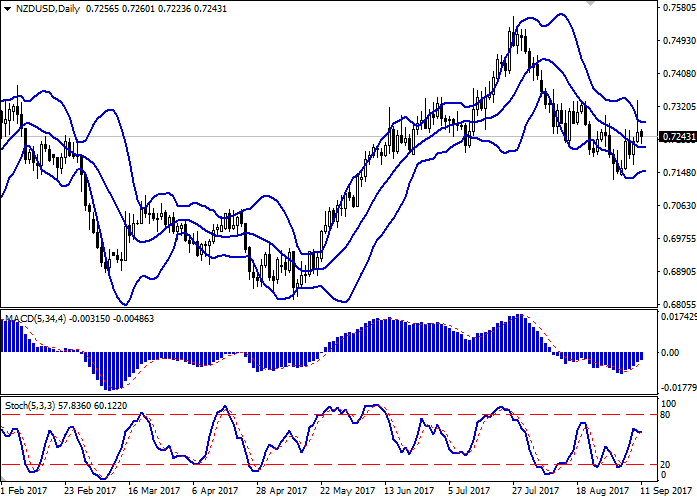Select date label 28 Apr 2017

point(282,491)
